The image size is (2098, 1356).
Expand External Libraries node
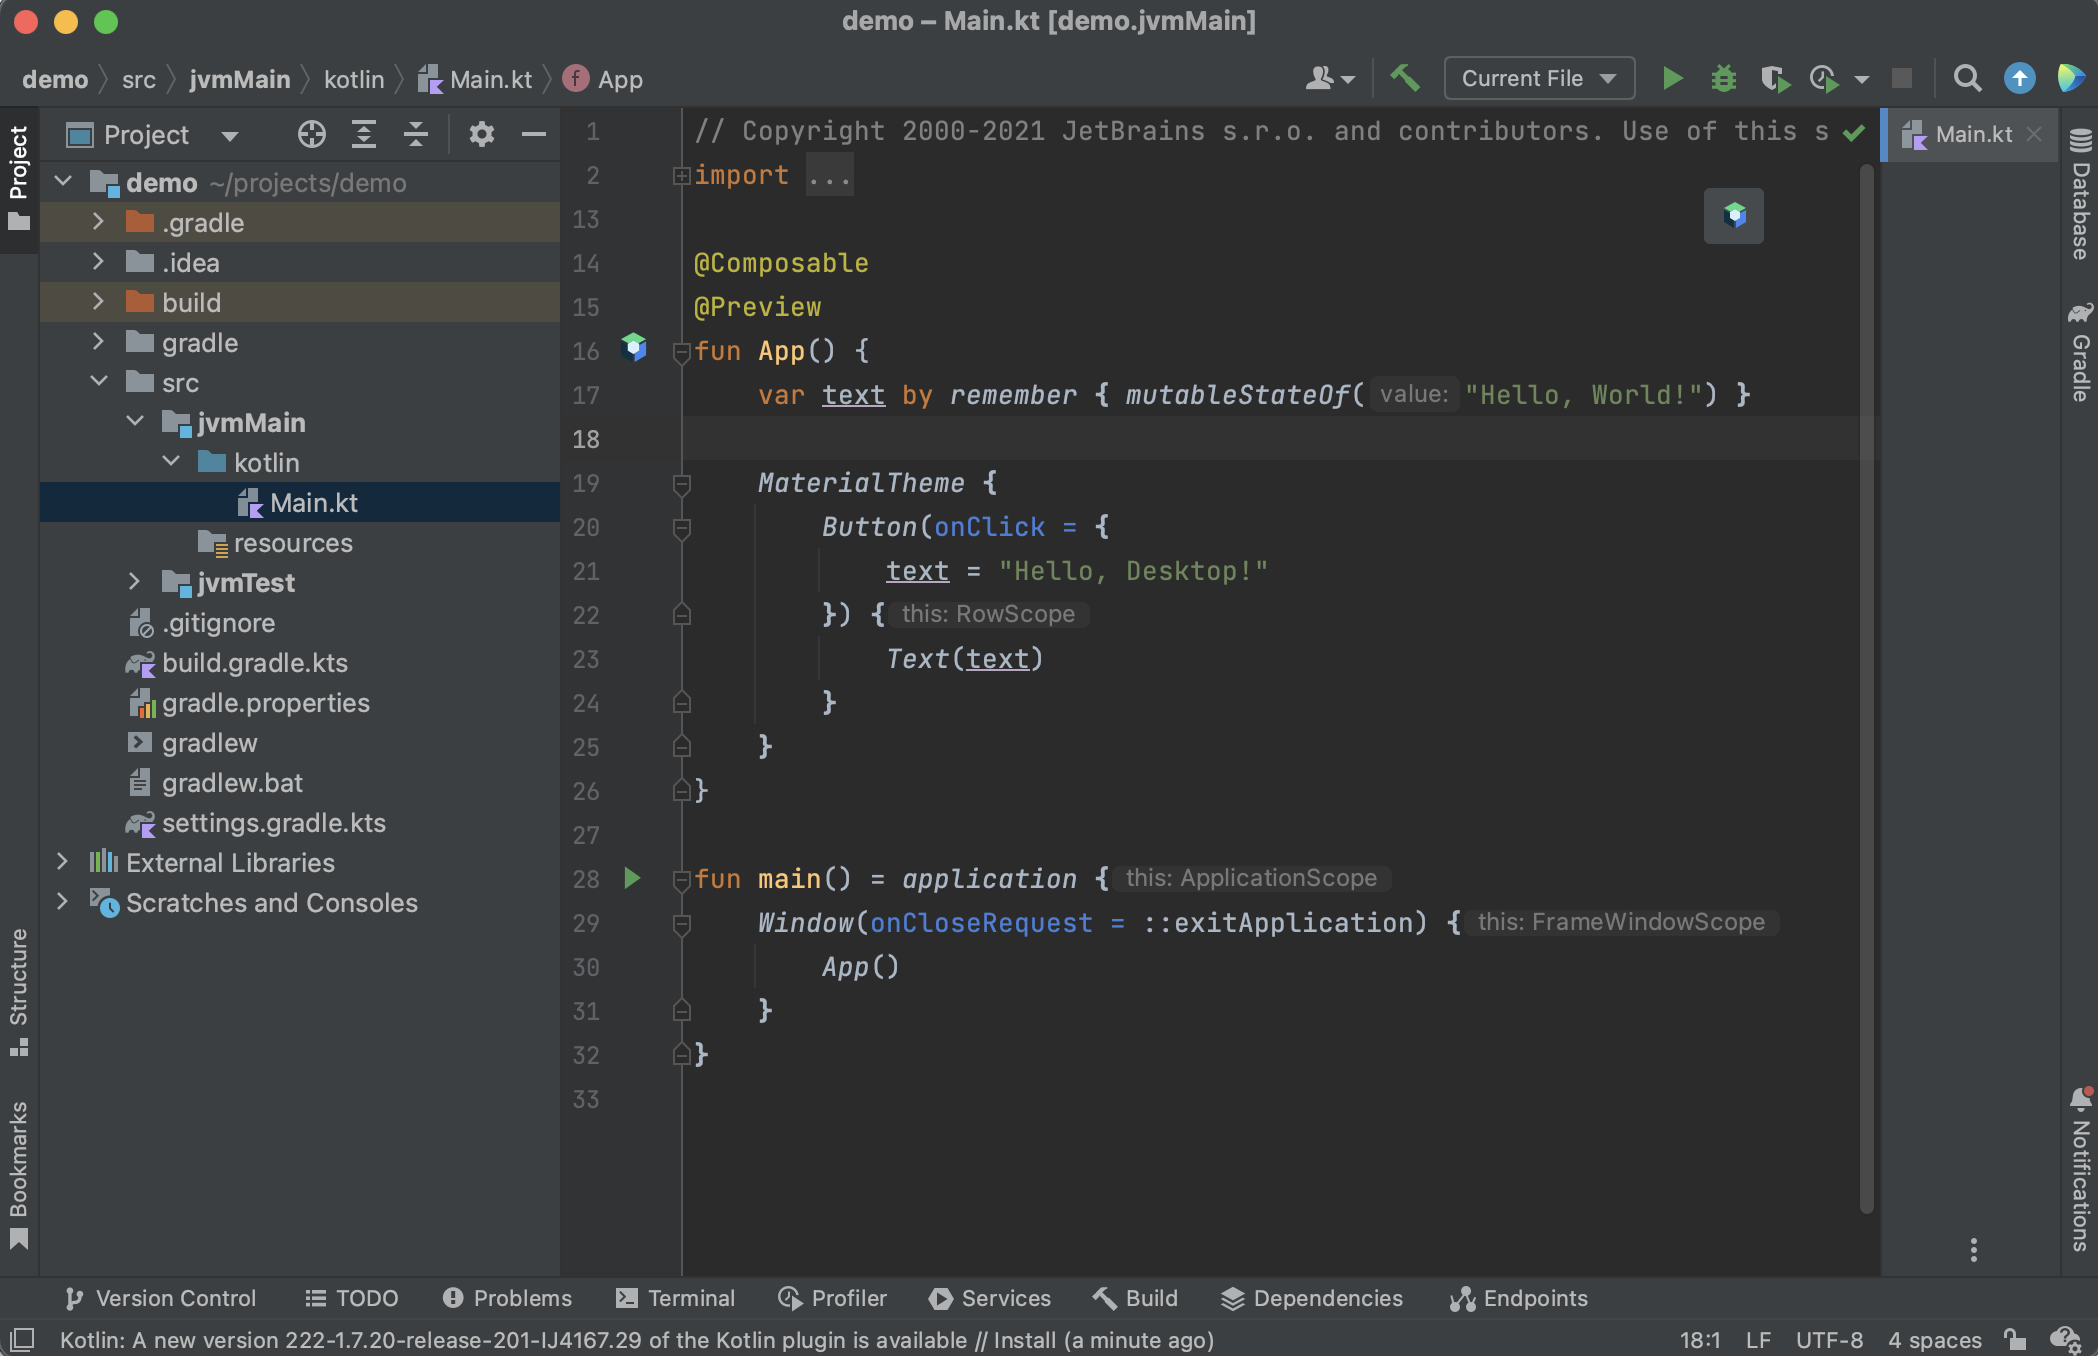pyautogui.click(x=62, y=862)
